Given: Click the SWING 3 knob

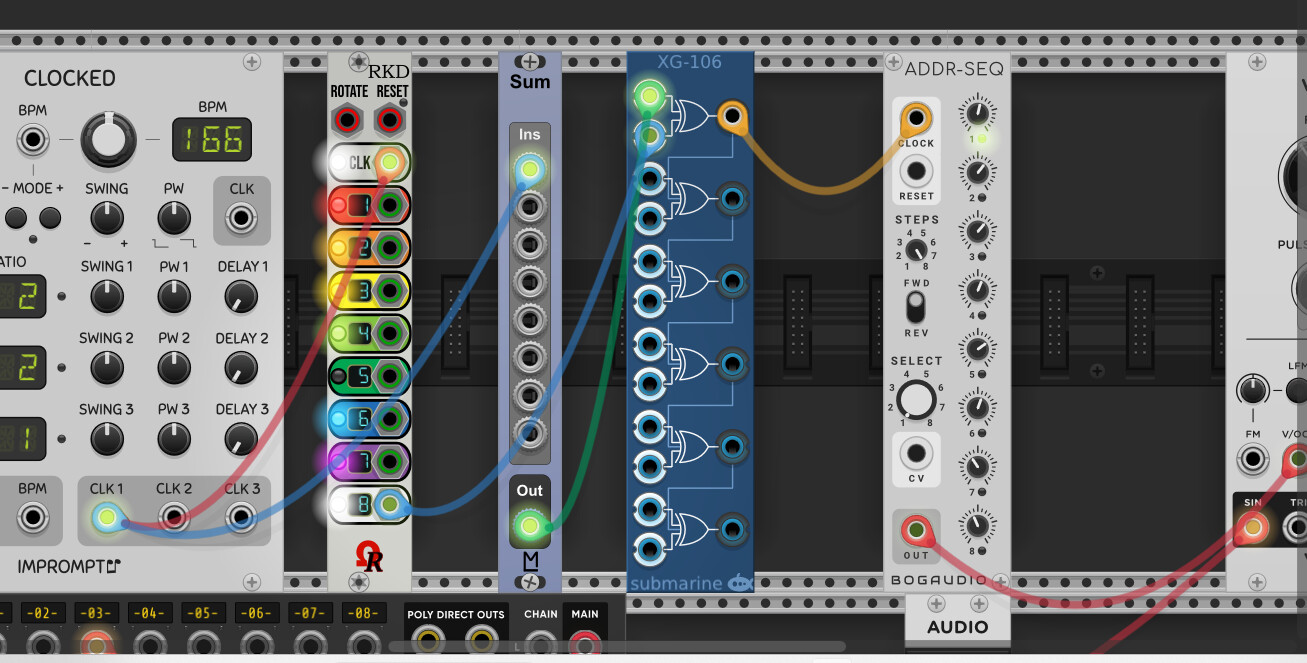Looking at the screenshot, I should pyautogui.click(x=106, y=439).
